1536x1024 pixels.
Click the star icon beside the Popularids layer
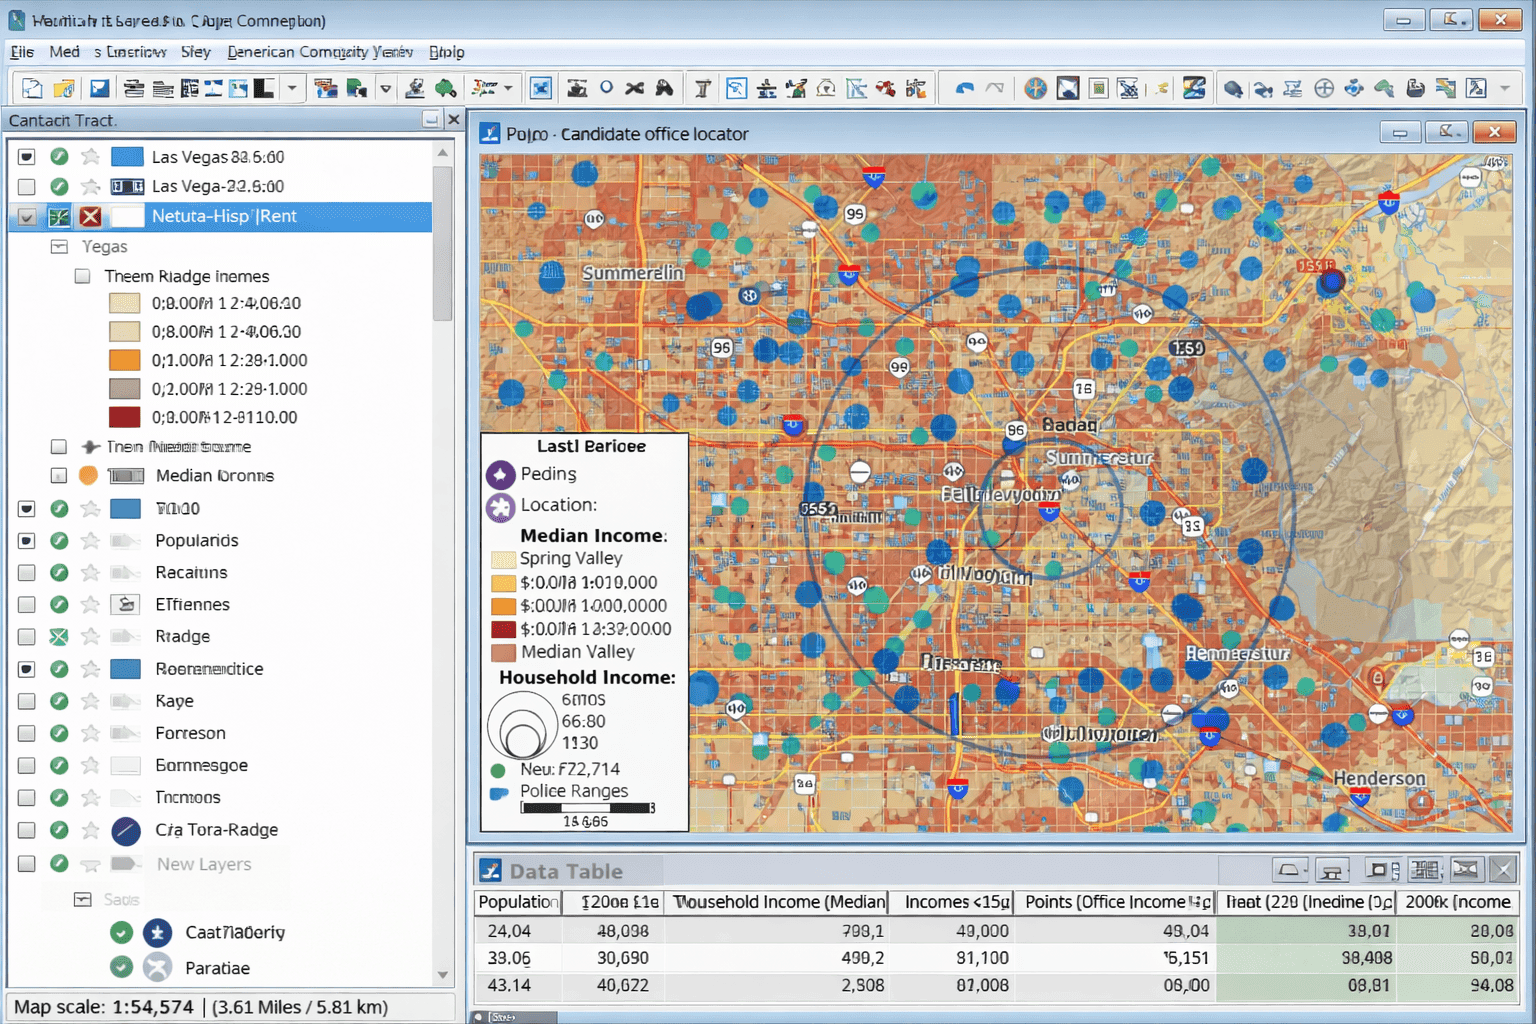click(91, 541)
